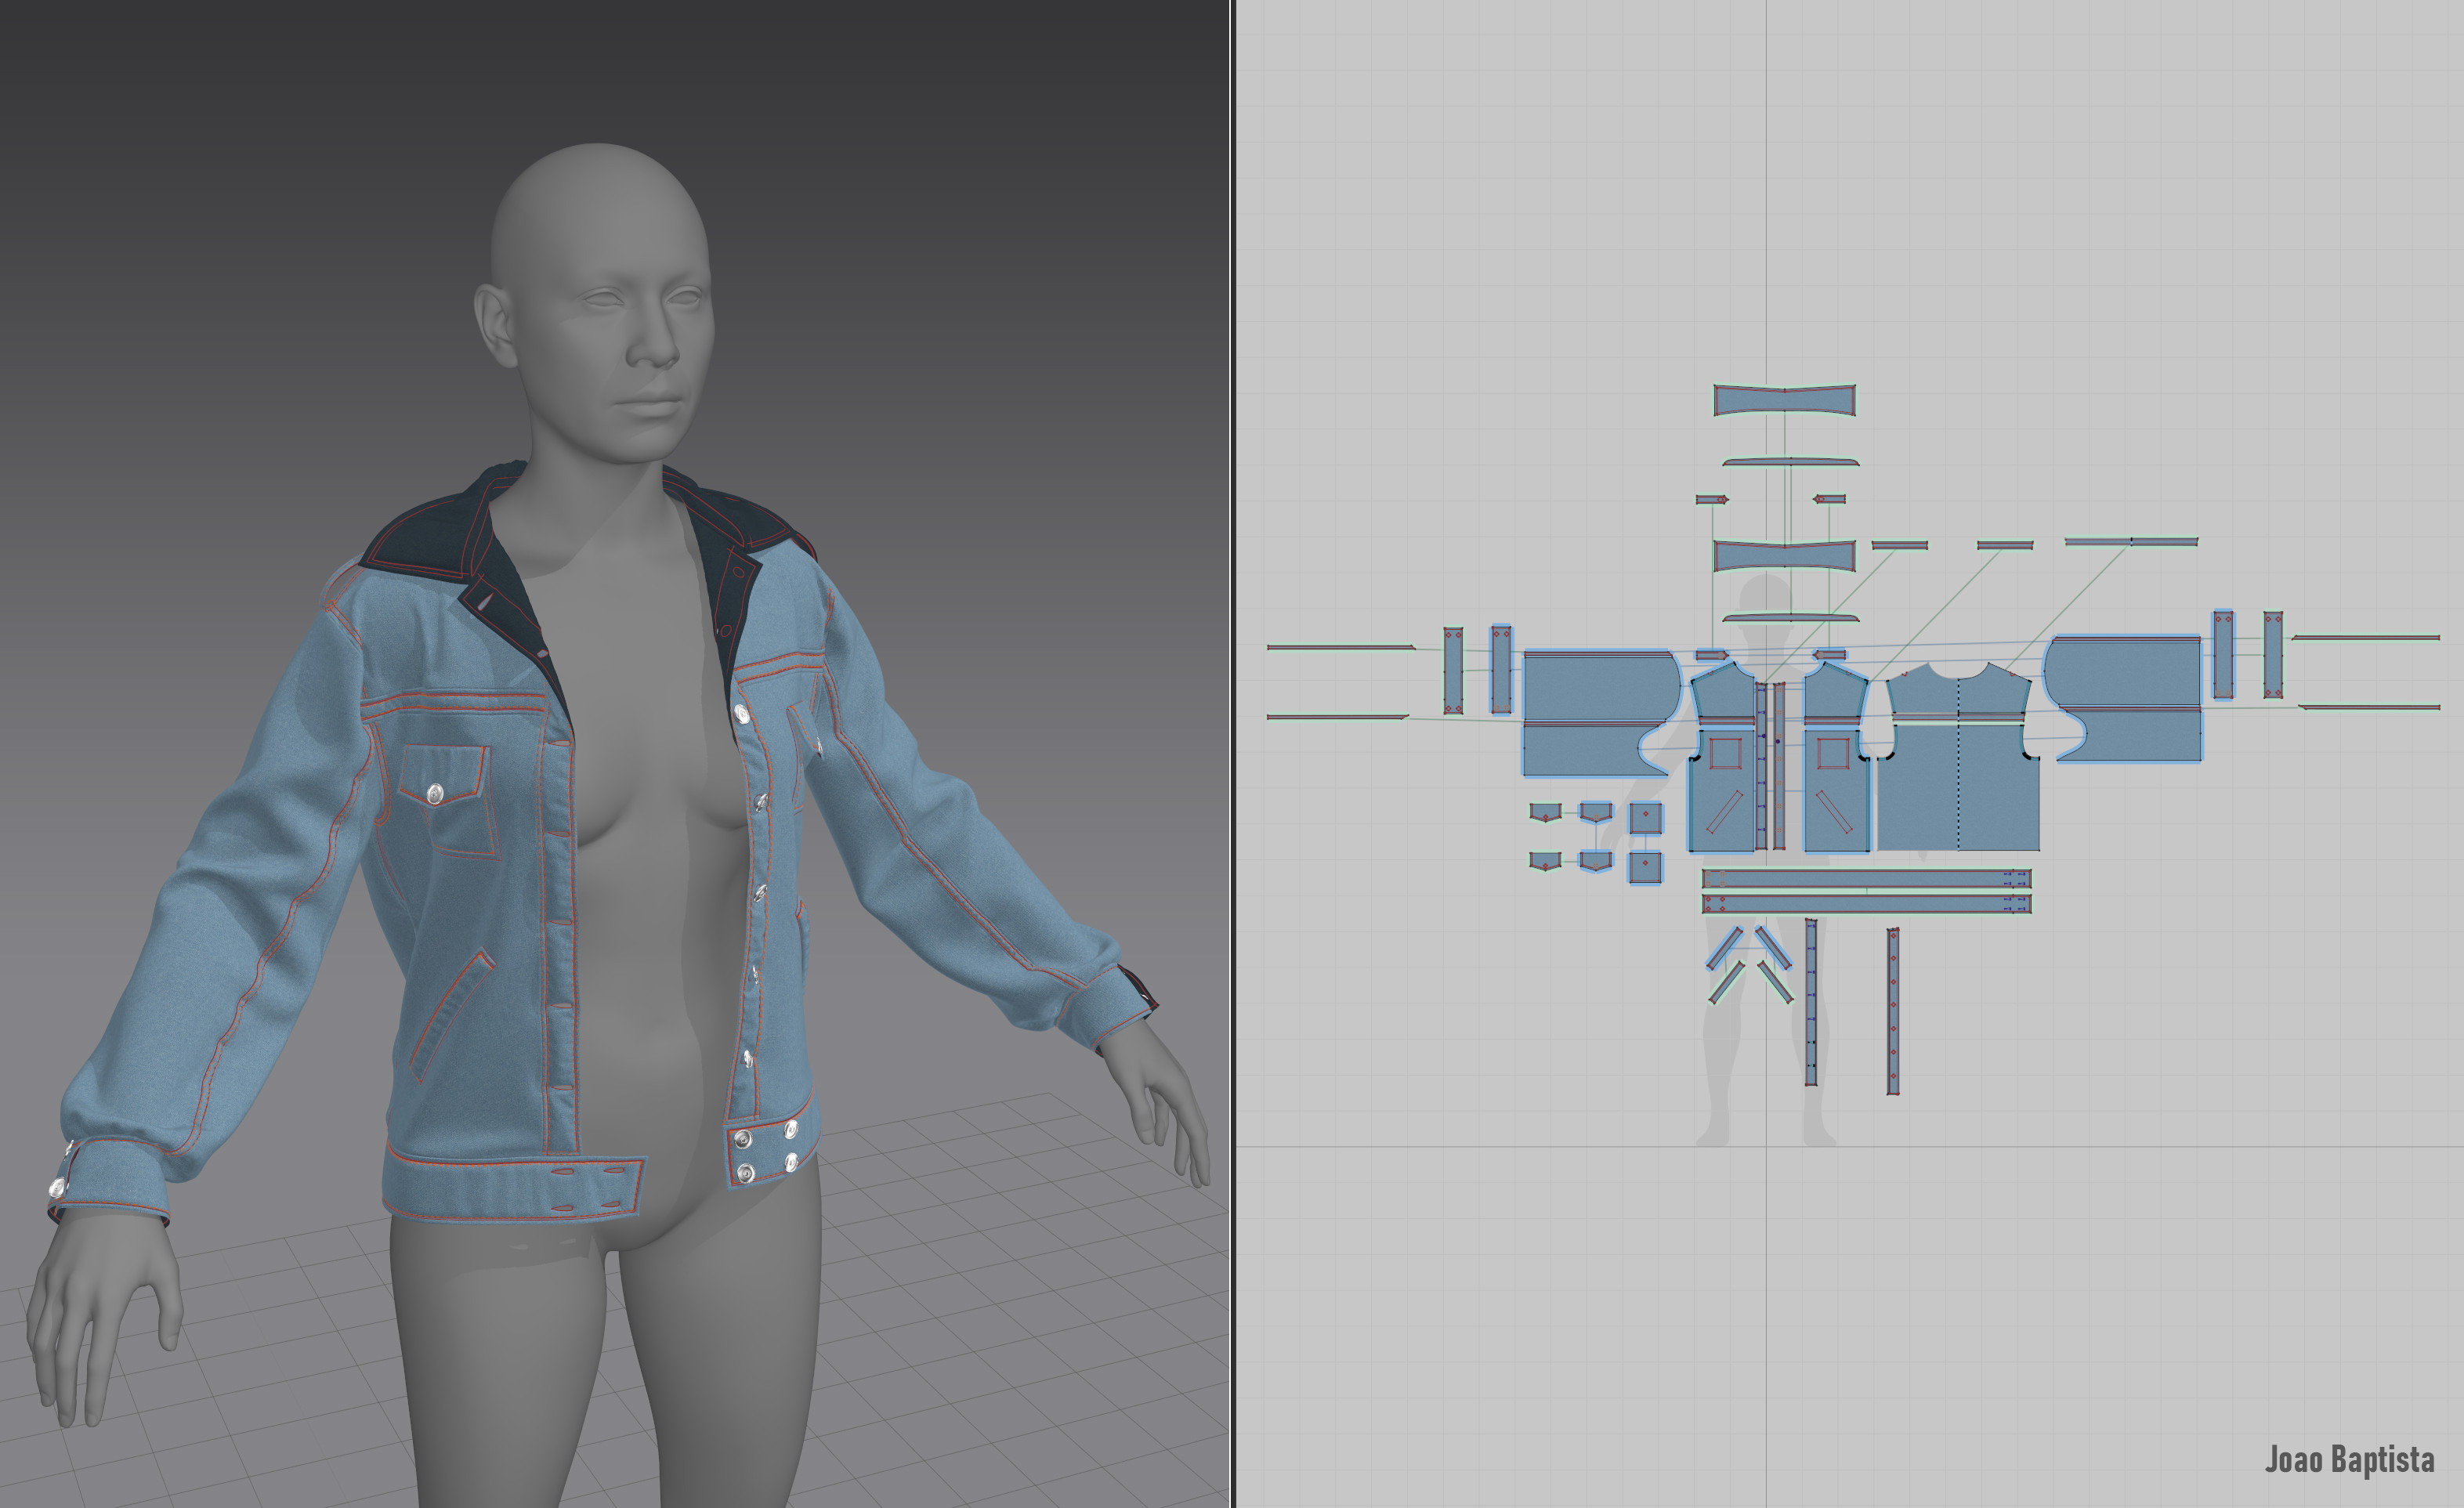The image size is (2464, 1508).
Task: Select the topmost collar pattern piece
Action: tap(1784, 400)
